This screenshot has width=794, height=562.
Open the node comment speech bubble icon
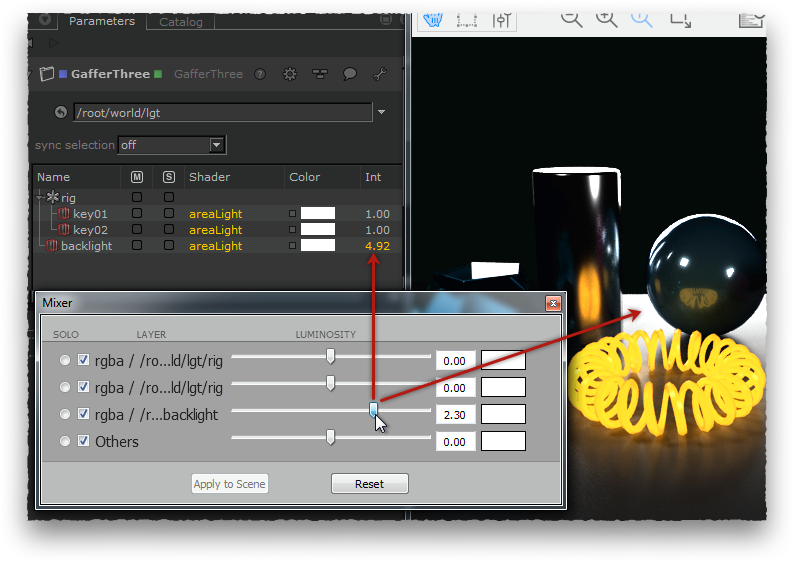tap(350, 74)
